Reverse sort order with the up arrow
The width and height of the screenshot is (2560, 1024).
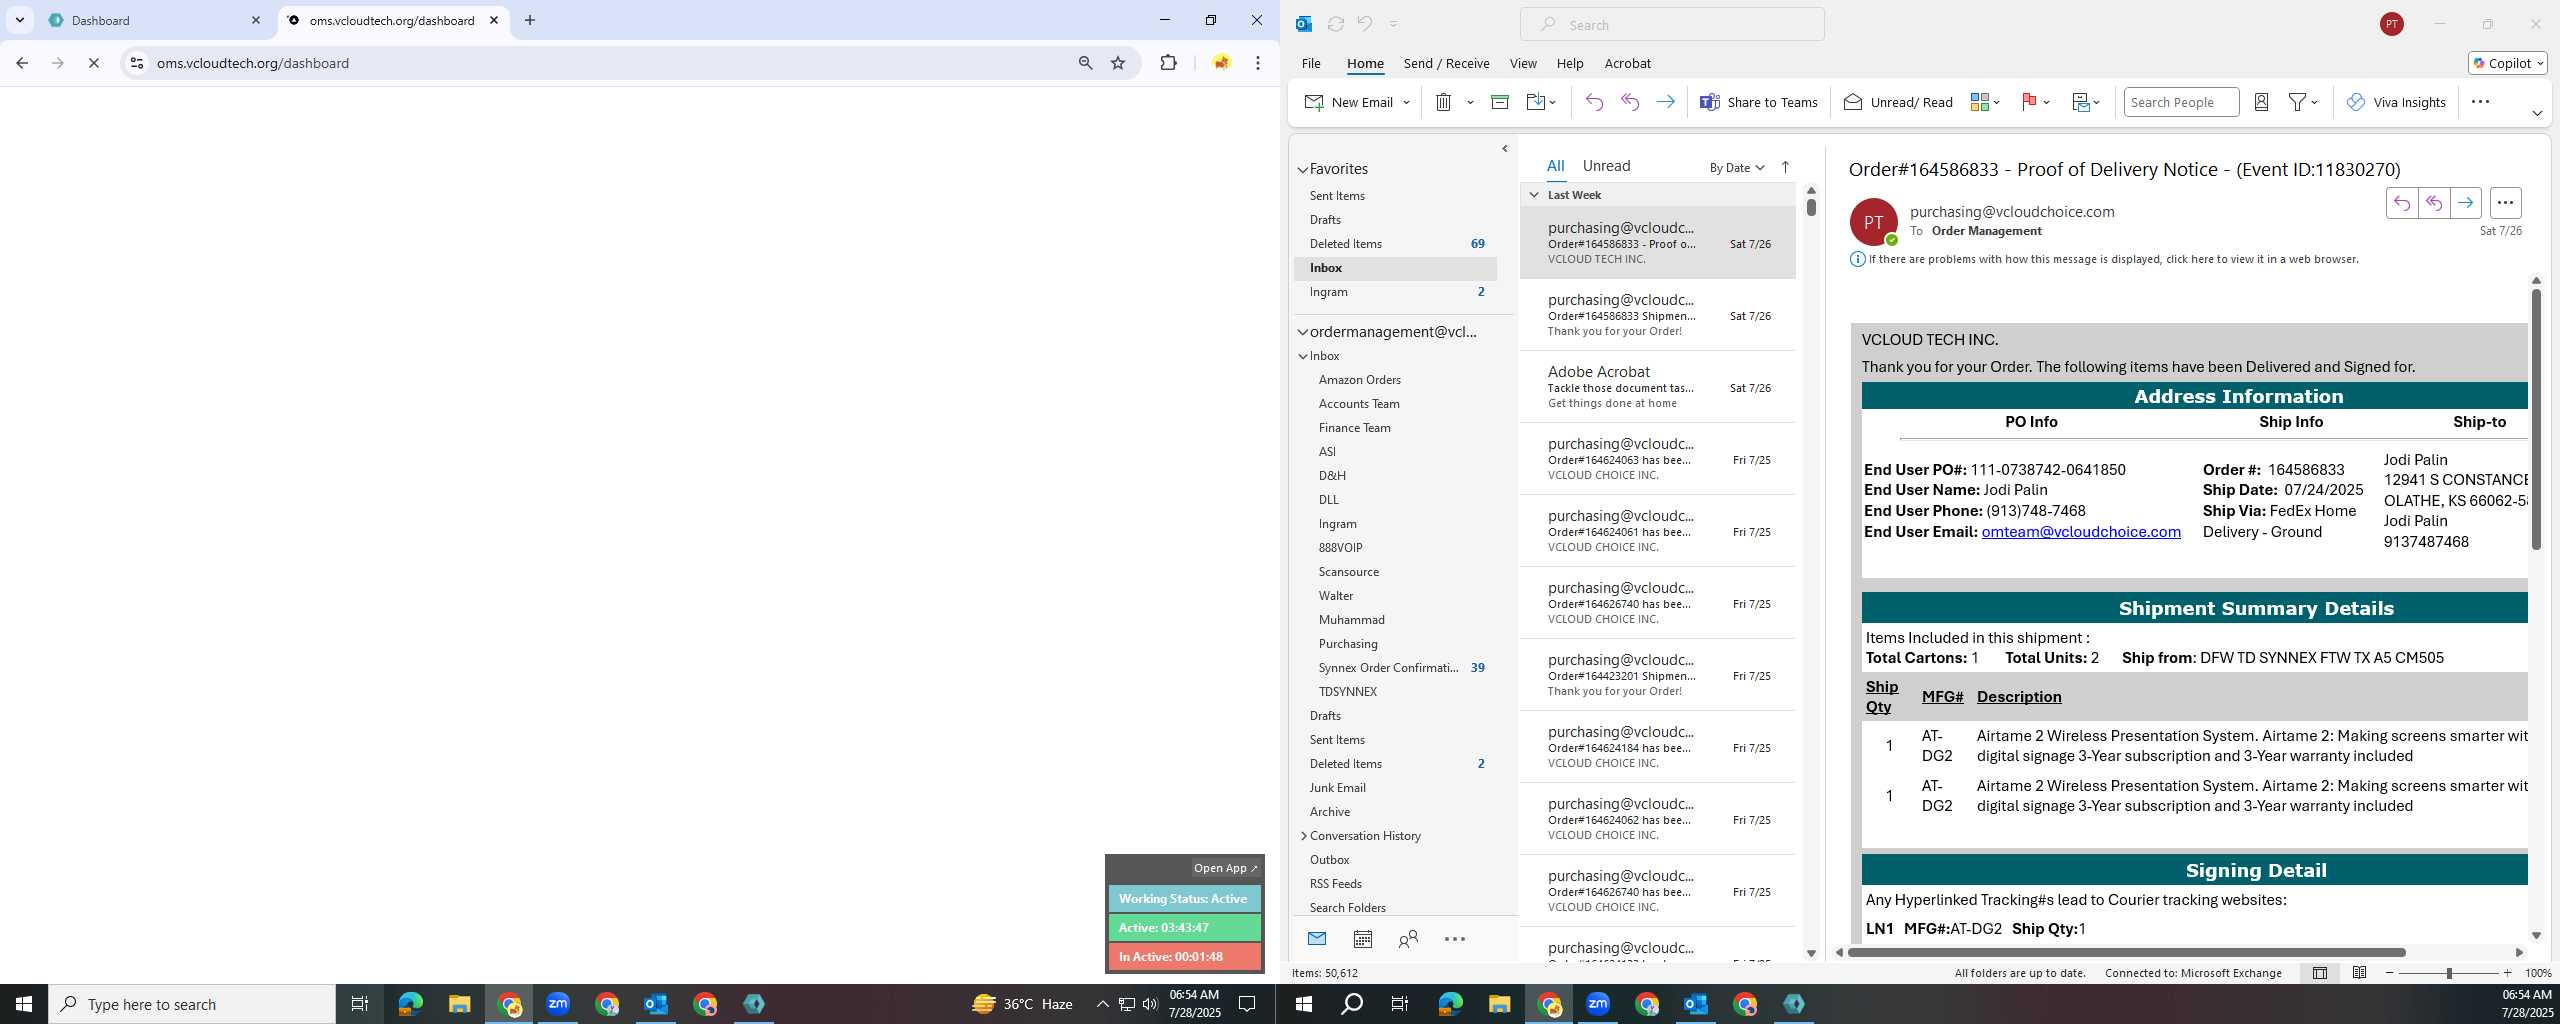click(x=1785, y=167)
